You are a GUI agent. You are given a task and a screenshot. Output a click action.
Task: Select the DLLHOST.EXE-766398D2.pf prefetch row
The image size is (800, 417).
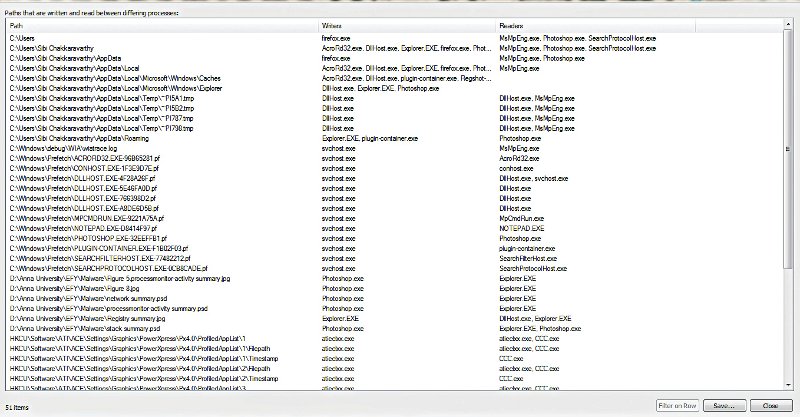(x=394, y=199)
